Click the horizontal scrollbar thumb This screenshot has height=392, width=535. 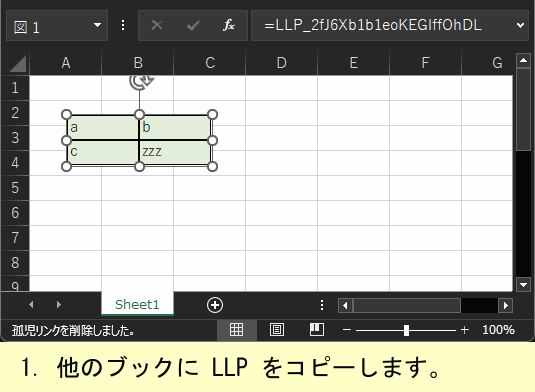pyautogui.click(x=407, y=305)
